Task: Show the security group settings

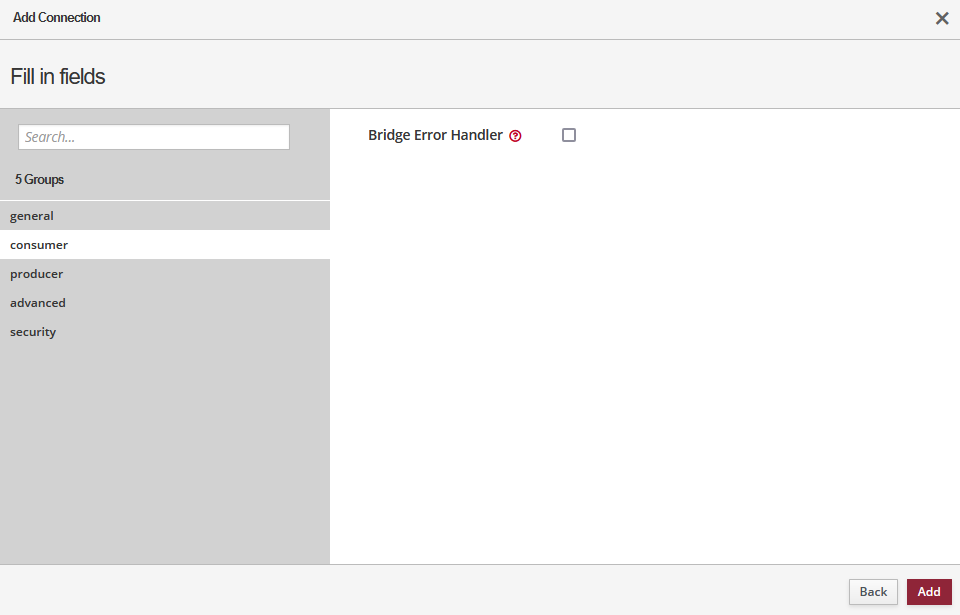Action: 33,332
